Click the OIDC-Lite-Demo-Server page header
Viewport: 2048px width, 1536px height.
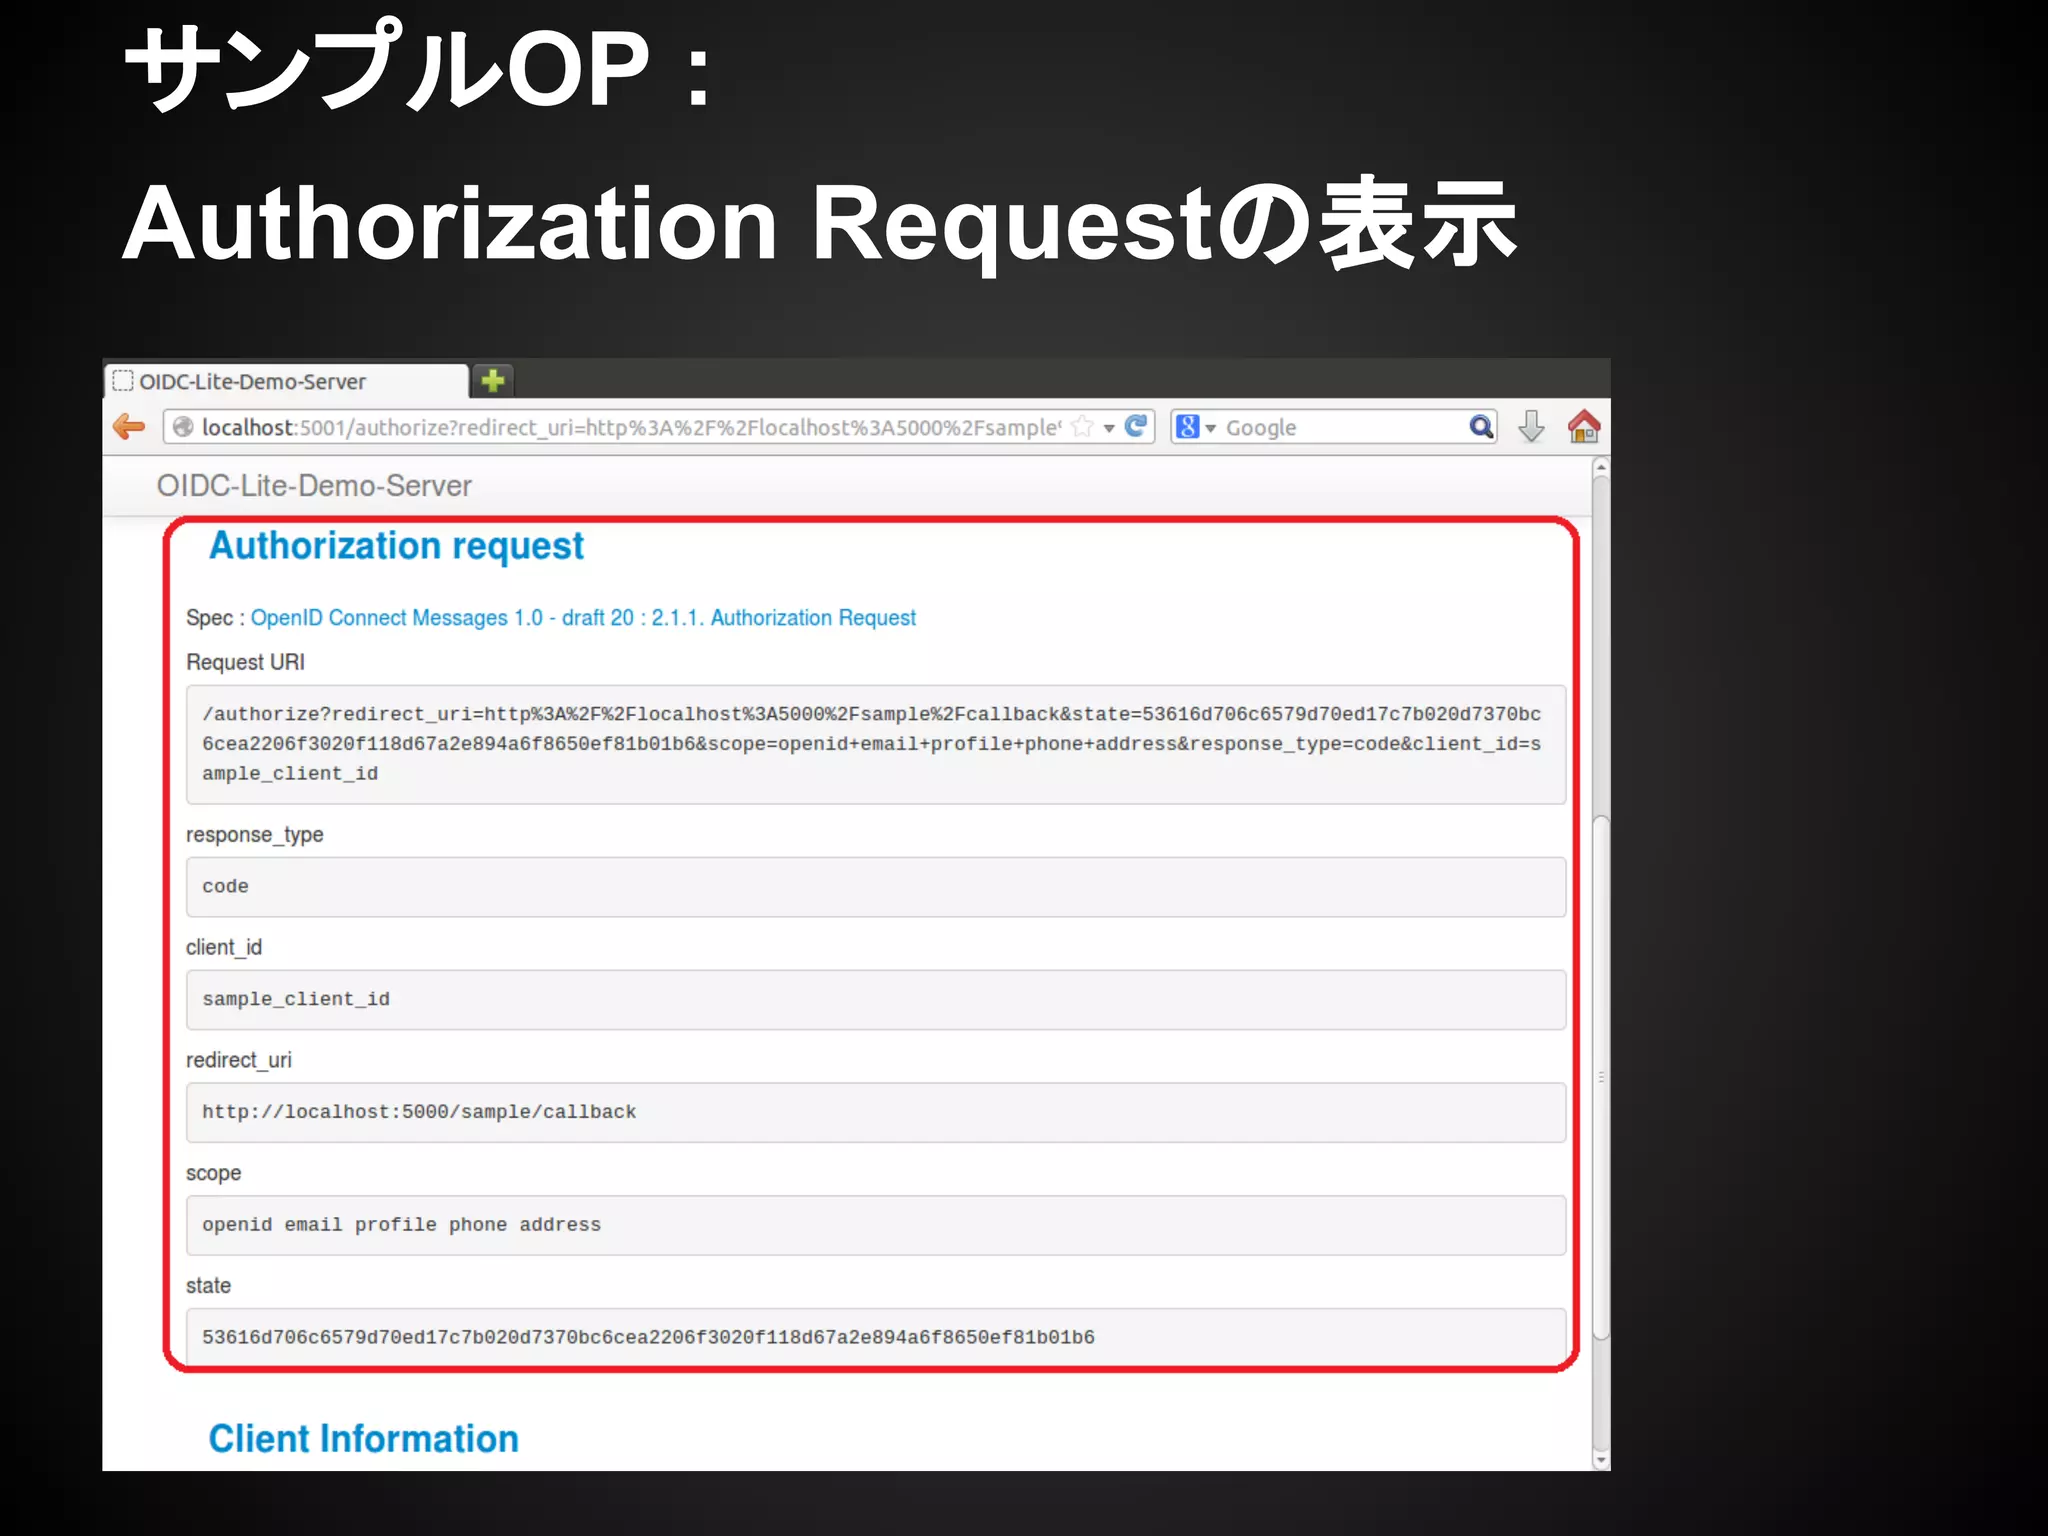coord(314,486)
